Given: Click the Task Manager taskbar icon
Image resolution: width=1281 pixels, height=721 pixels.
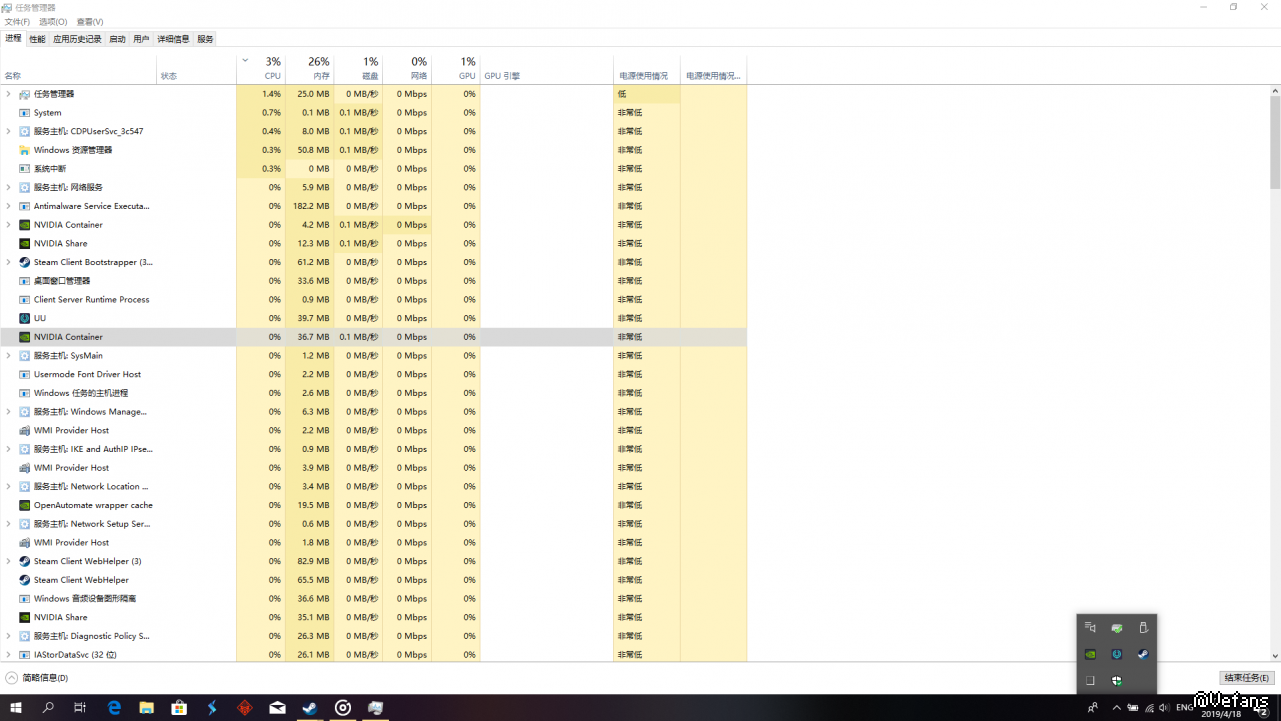Looking at the screenshot, I should pos(375,708).
